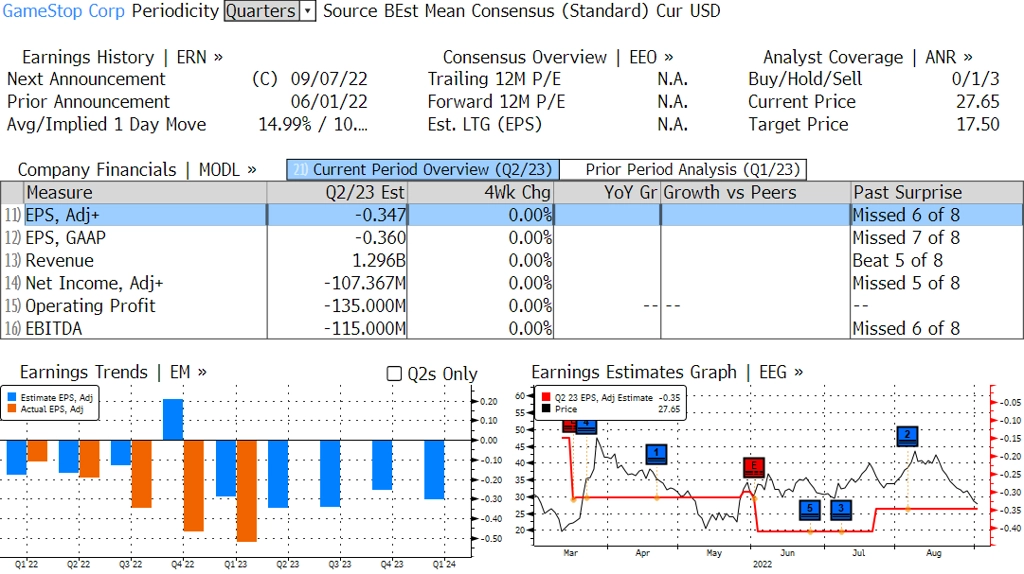Screen dimensions: 1024x574
Task: Click the EBITDA estimate -115.000M
Action: 365,328
